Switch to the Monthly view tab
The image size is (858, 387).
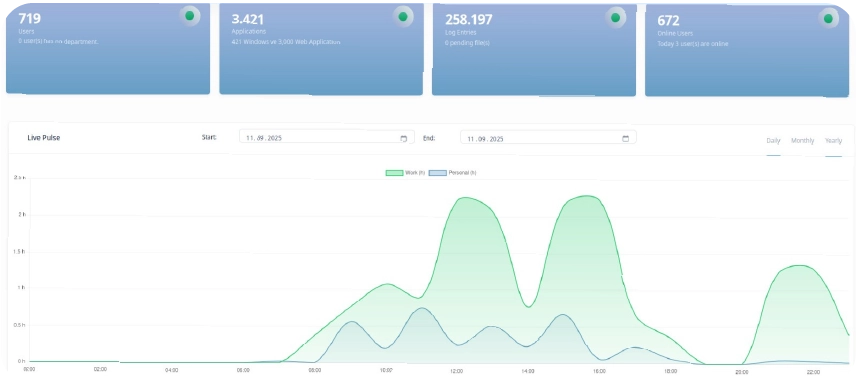coord(802,141)
